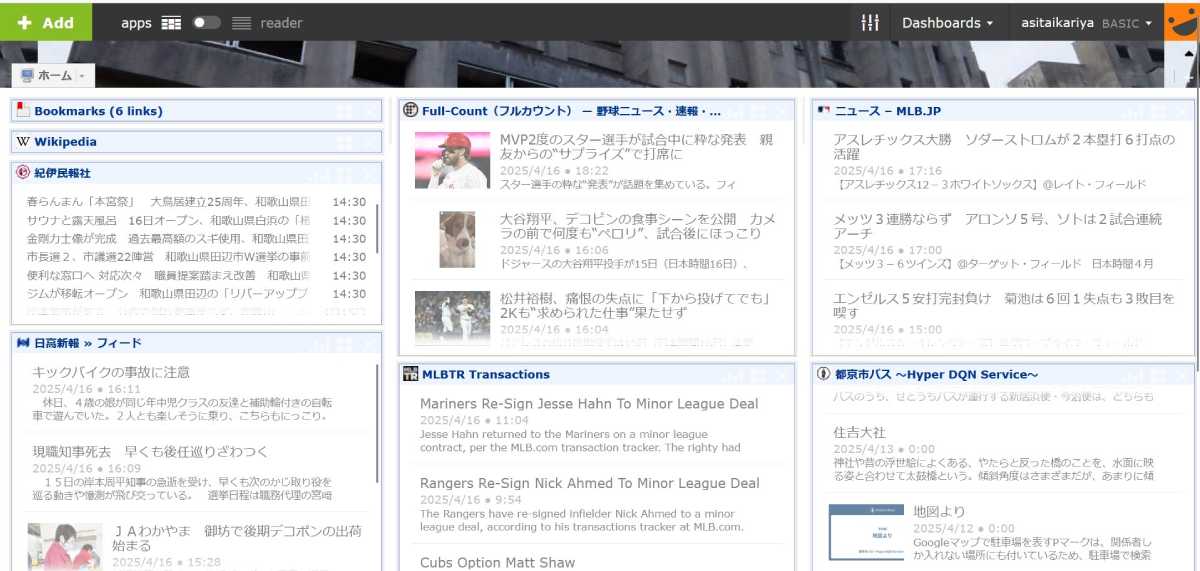The width and height of the screenshot is (1200, 571).
Task: Open the dashboard settings sliders icon
Action: [x=869, y=22]
